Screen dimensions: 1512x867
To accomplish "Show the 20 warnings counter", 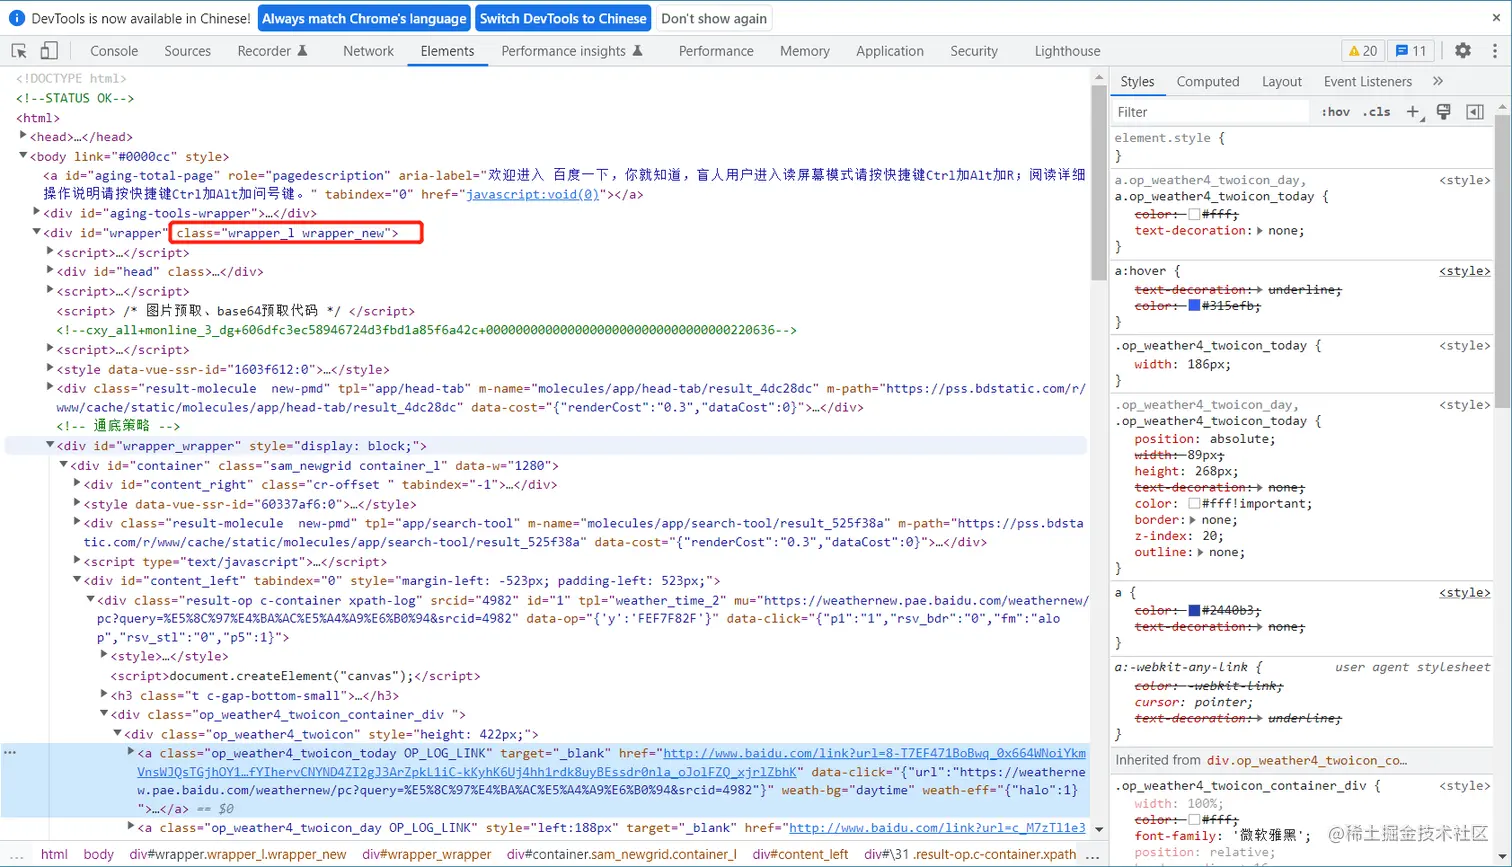I will (x=1362, y=51).
